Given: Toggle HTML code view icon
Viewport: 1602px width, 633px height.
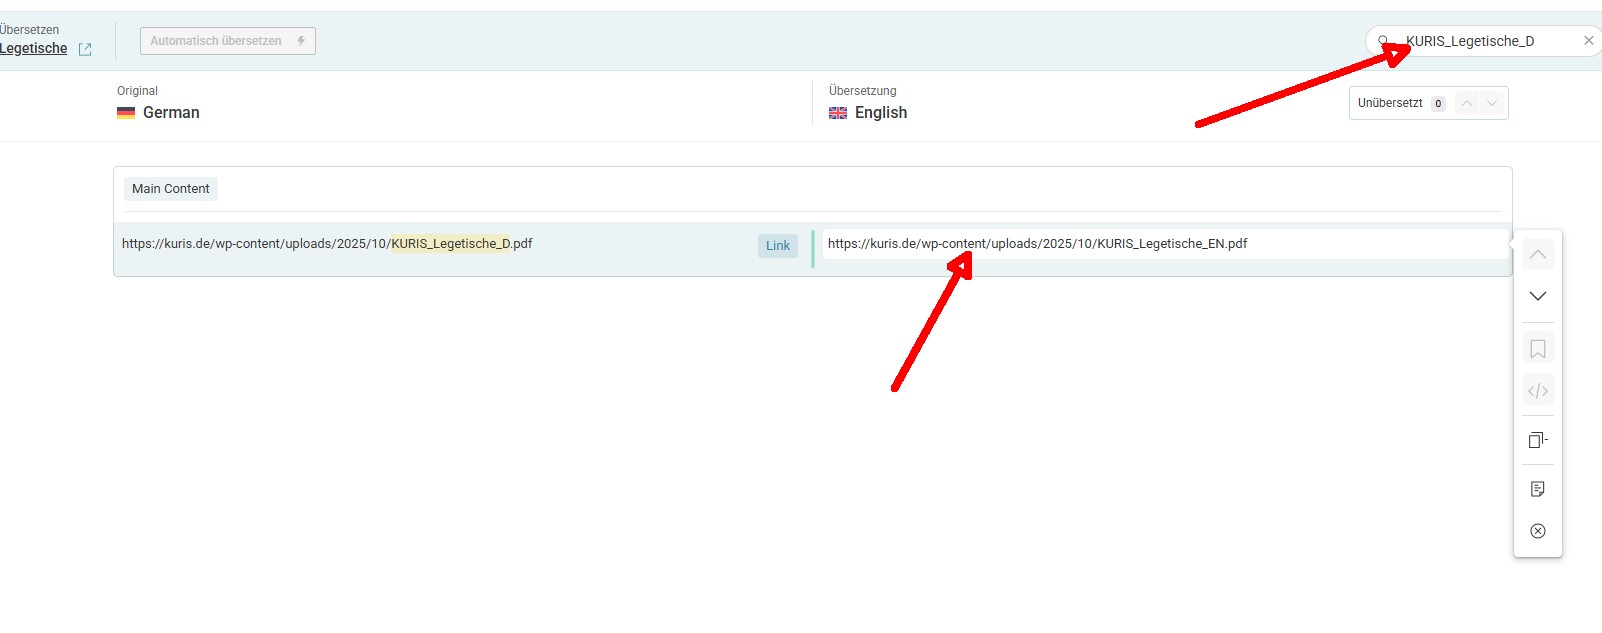Looking at the screenshot, I should point(1538,391).
